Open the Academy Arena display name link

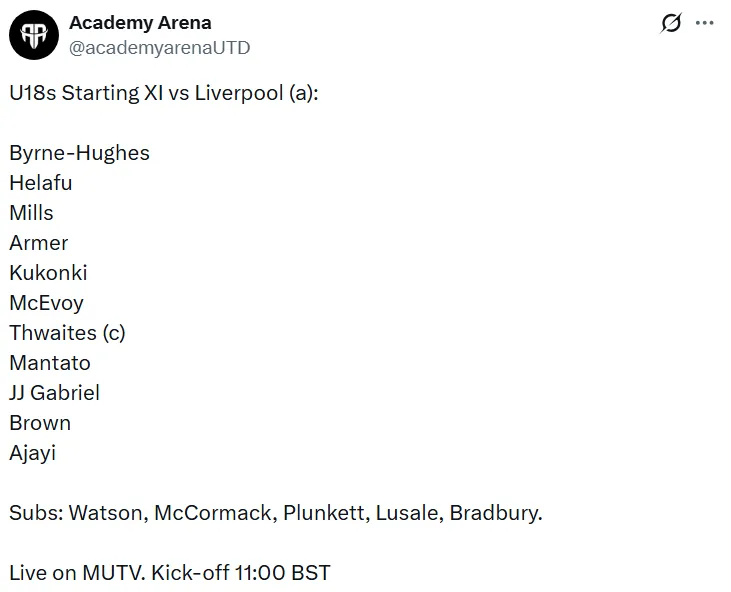coord(140,23)
